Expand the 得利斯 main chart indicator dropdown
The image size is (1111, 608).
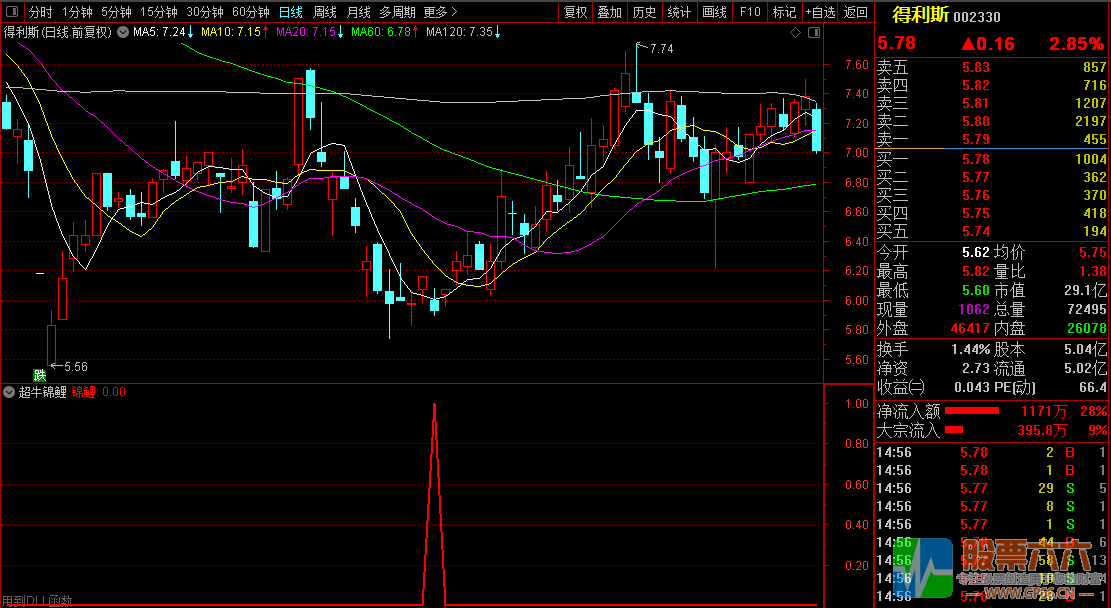tap(123, 32)
